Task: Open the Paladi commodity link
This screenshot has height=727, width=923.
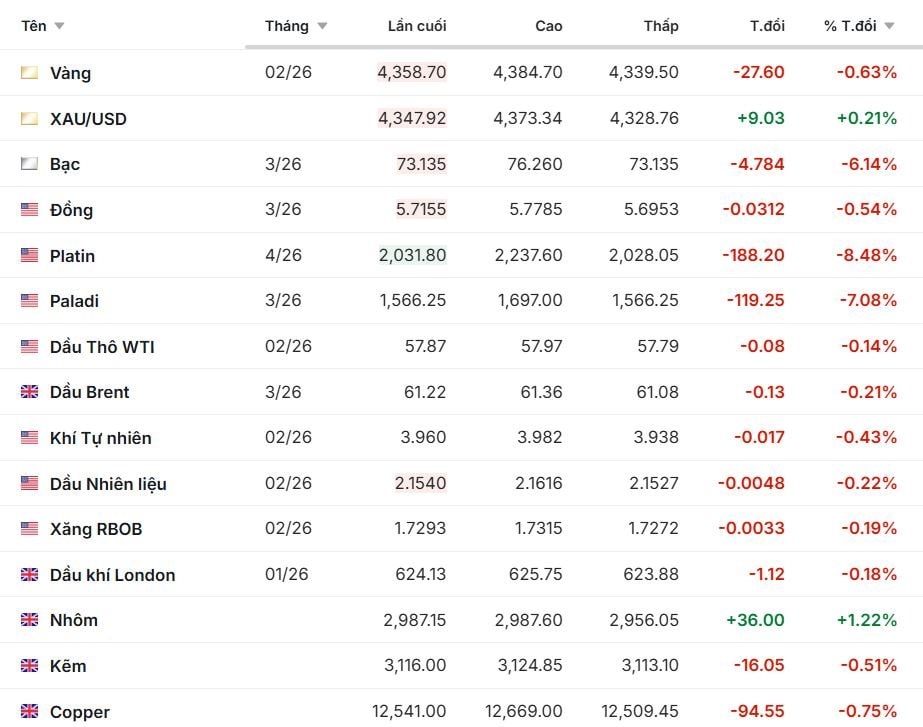Action: coord(74,301)
